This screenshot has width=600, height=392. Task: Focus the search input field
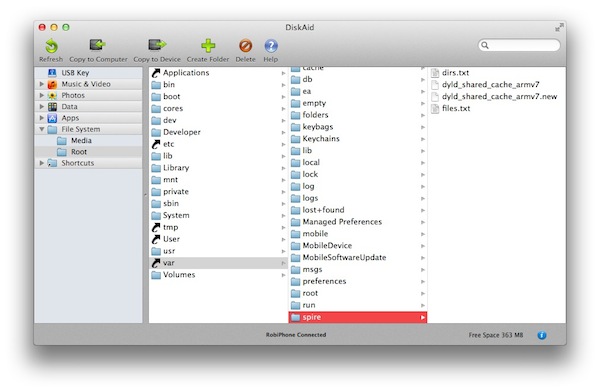519,45
